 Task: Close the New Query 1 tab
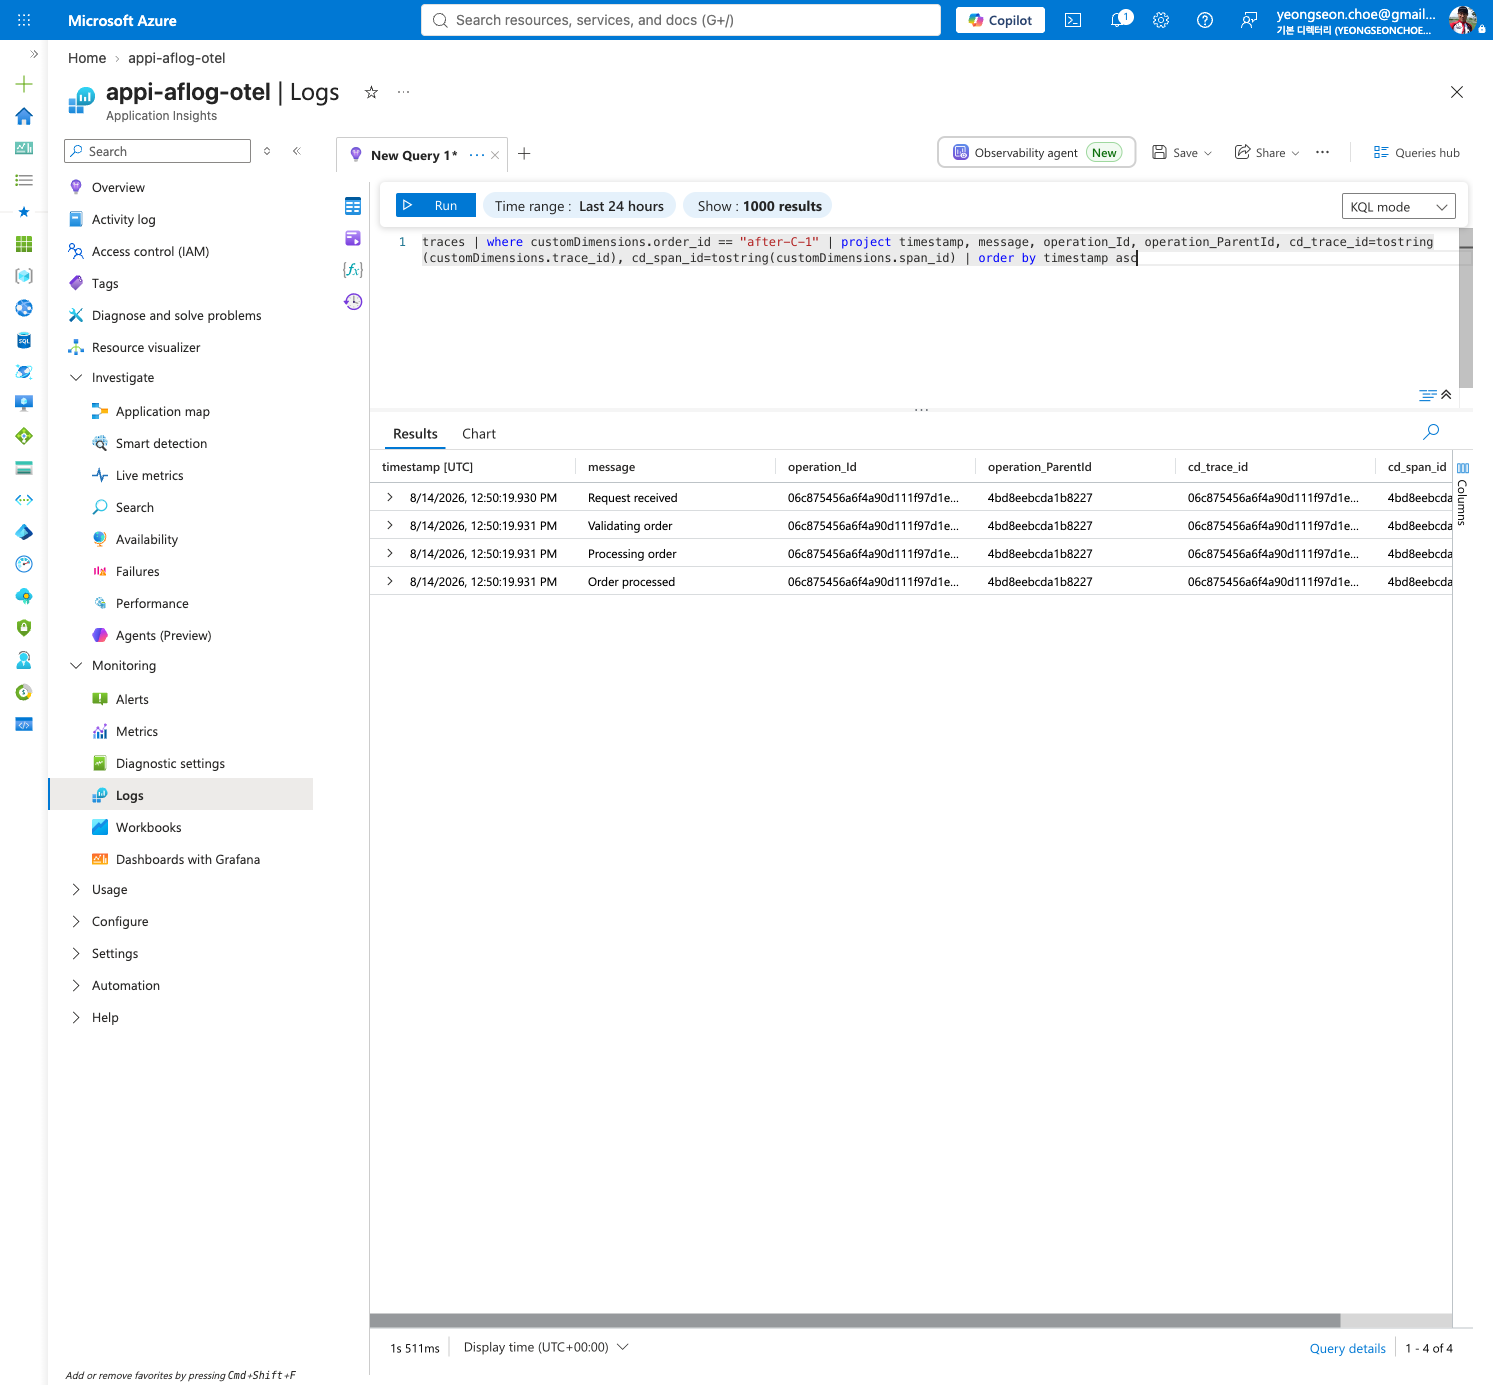click(x=495, y=155)
